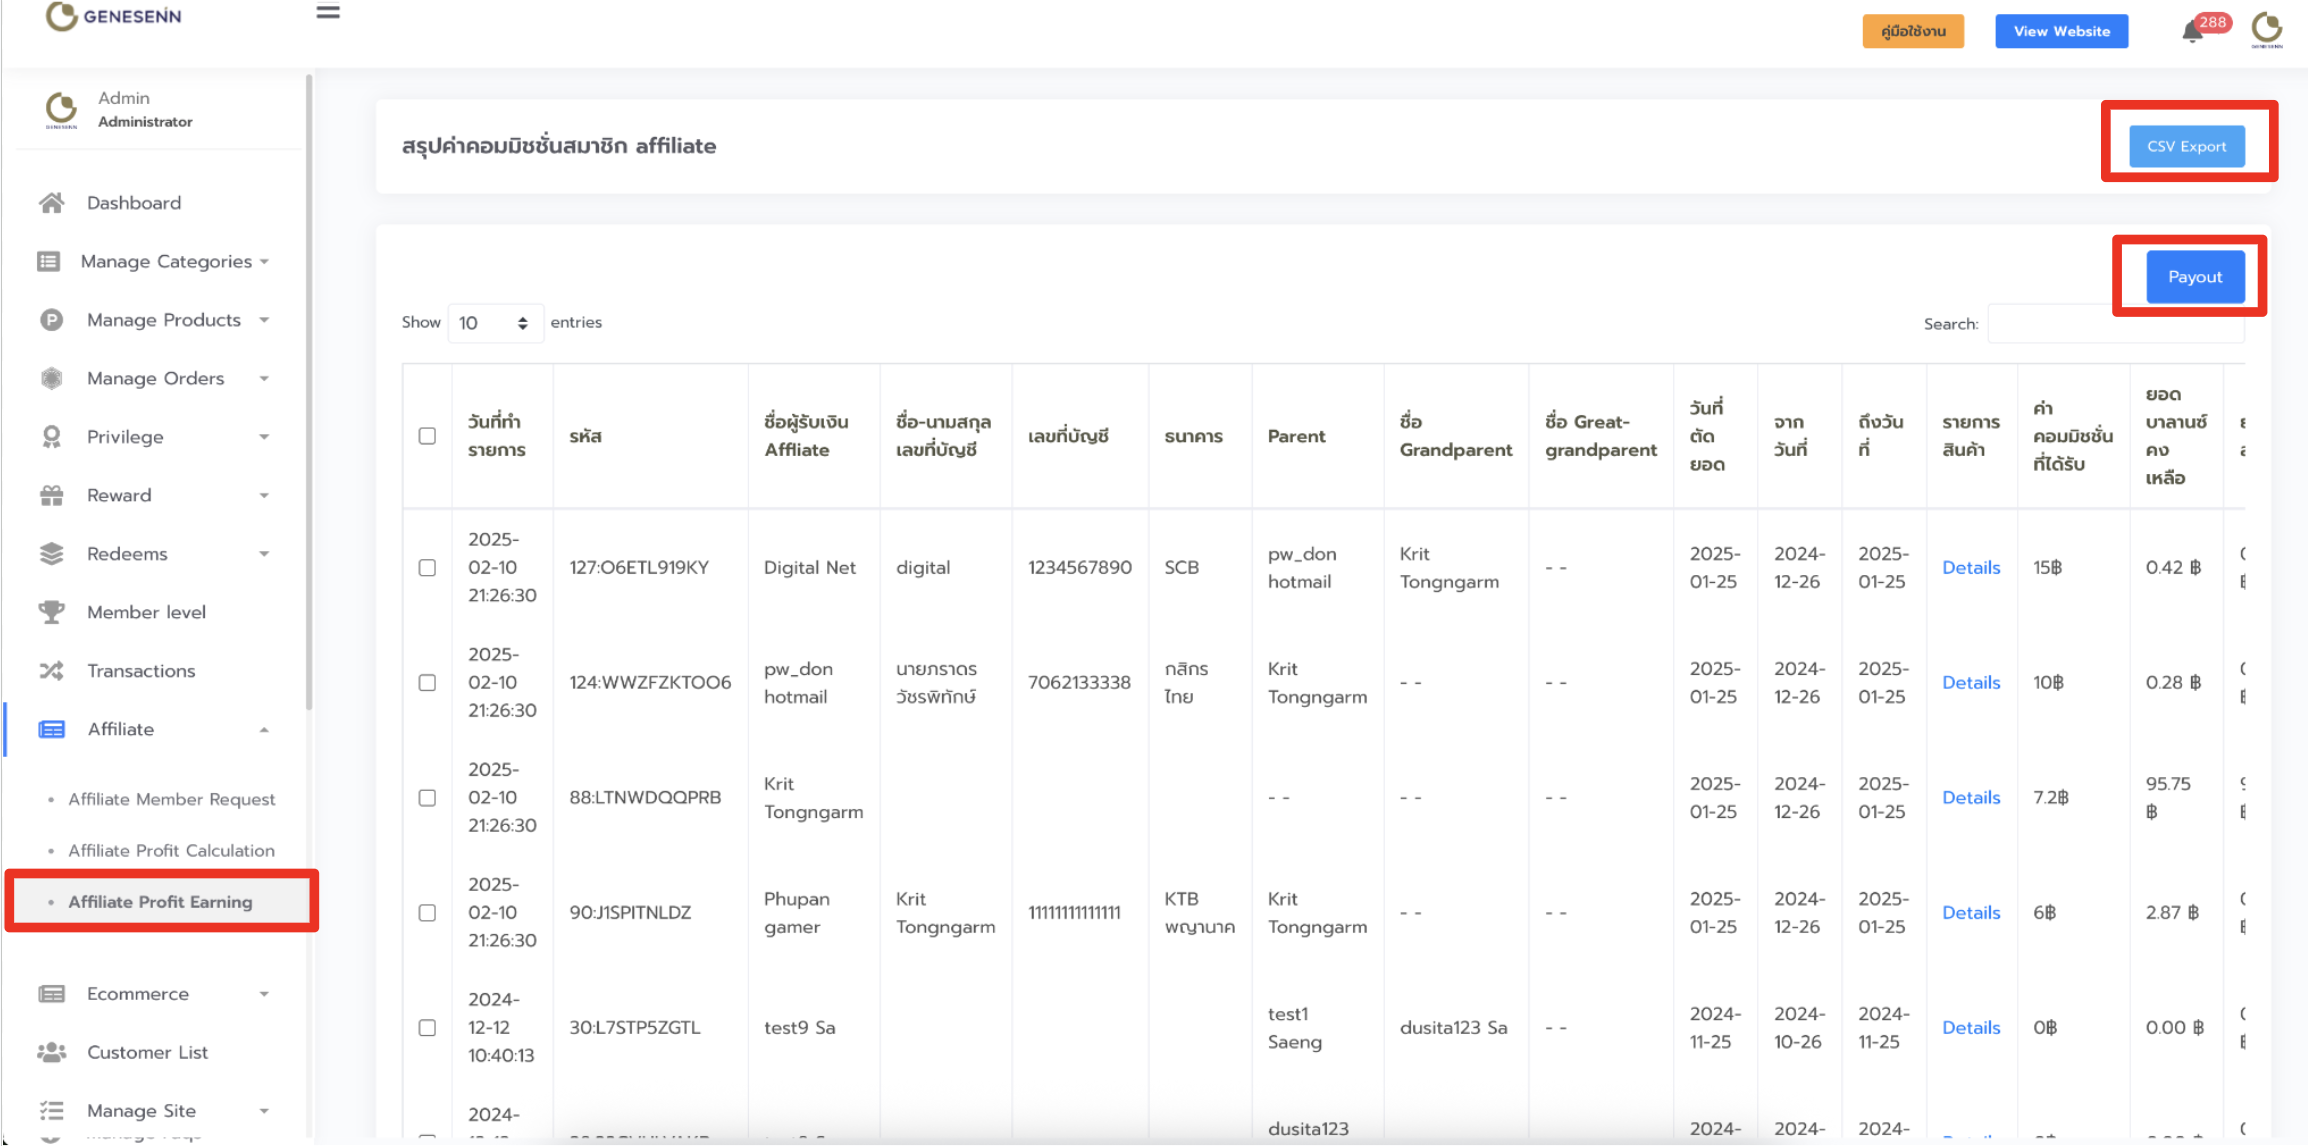This screenshot has width=2308, height=1146.
Task: Toggle the select-all checkbox in table header
Action: click(x=427, y=436)
